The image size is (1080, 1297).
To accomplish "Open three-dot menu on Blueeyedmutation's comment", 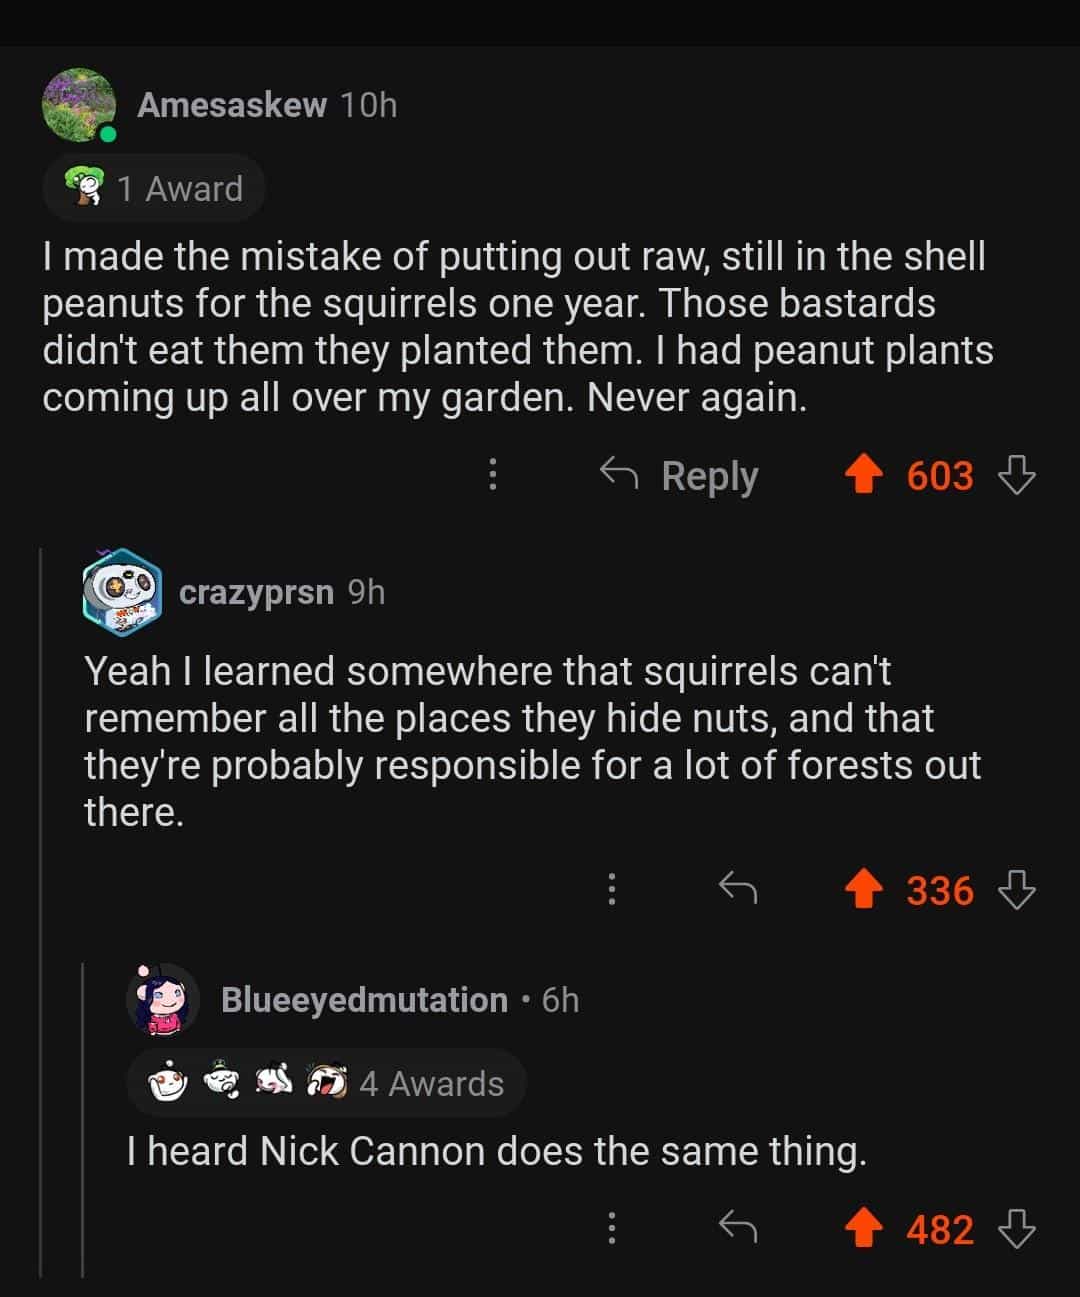I will (x=612, y=1229).
